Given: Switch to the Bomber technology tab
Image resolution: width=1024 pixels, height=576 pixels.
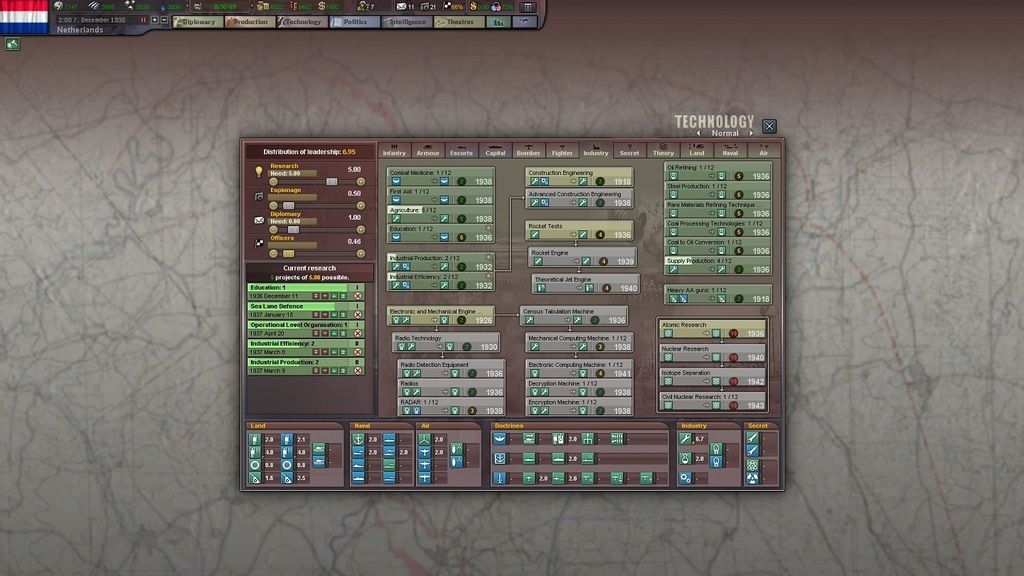Looking at the screenshot, I should coord(528,151).
